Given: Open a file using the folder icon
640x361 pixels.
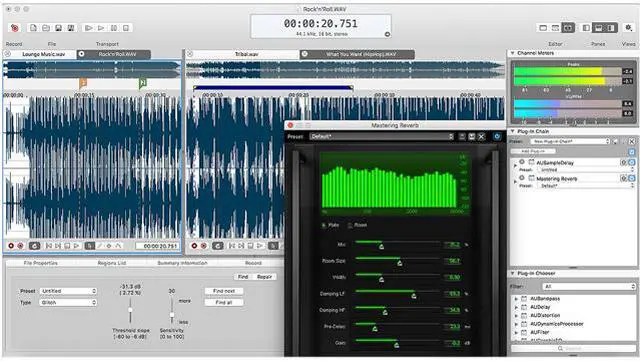Looking at the screenshot, I should tap(46, 28).
